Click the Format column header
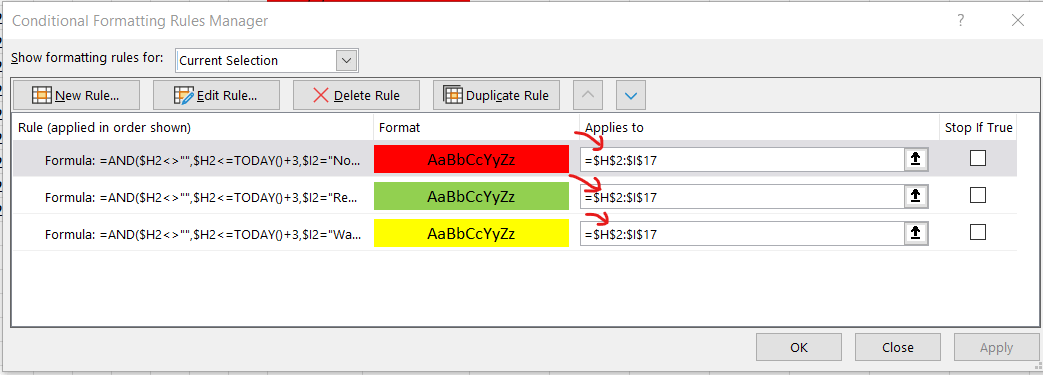Image resolution: width=1043 pixels, height=375 pixels. pyautogui.click(x=399, y=128)
